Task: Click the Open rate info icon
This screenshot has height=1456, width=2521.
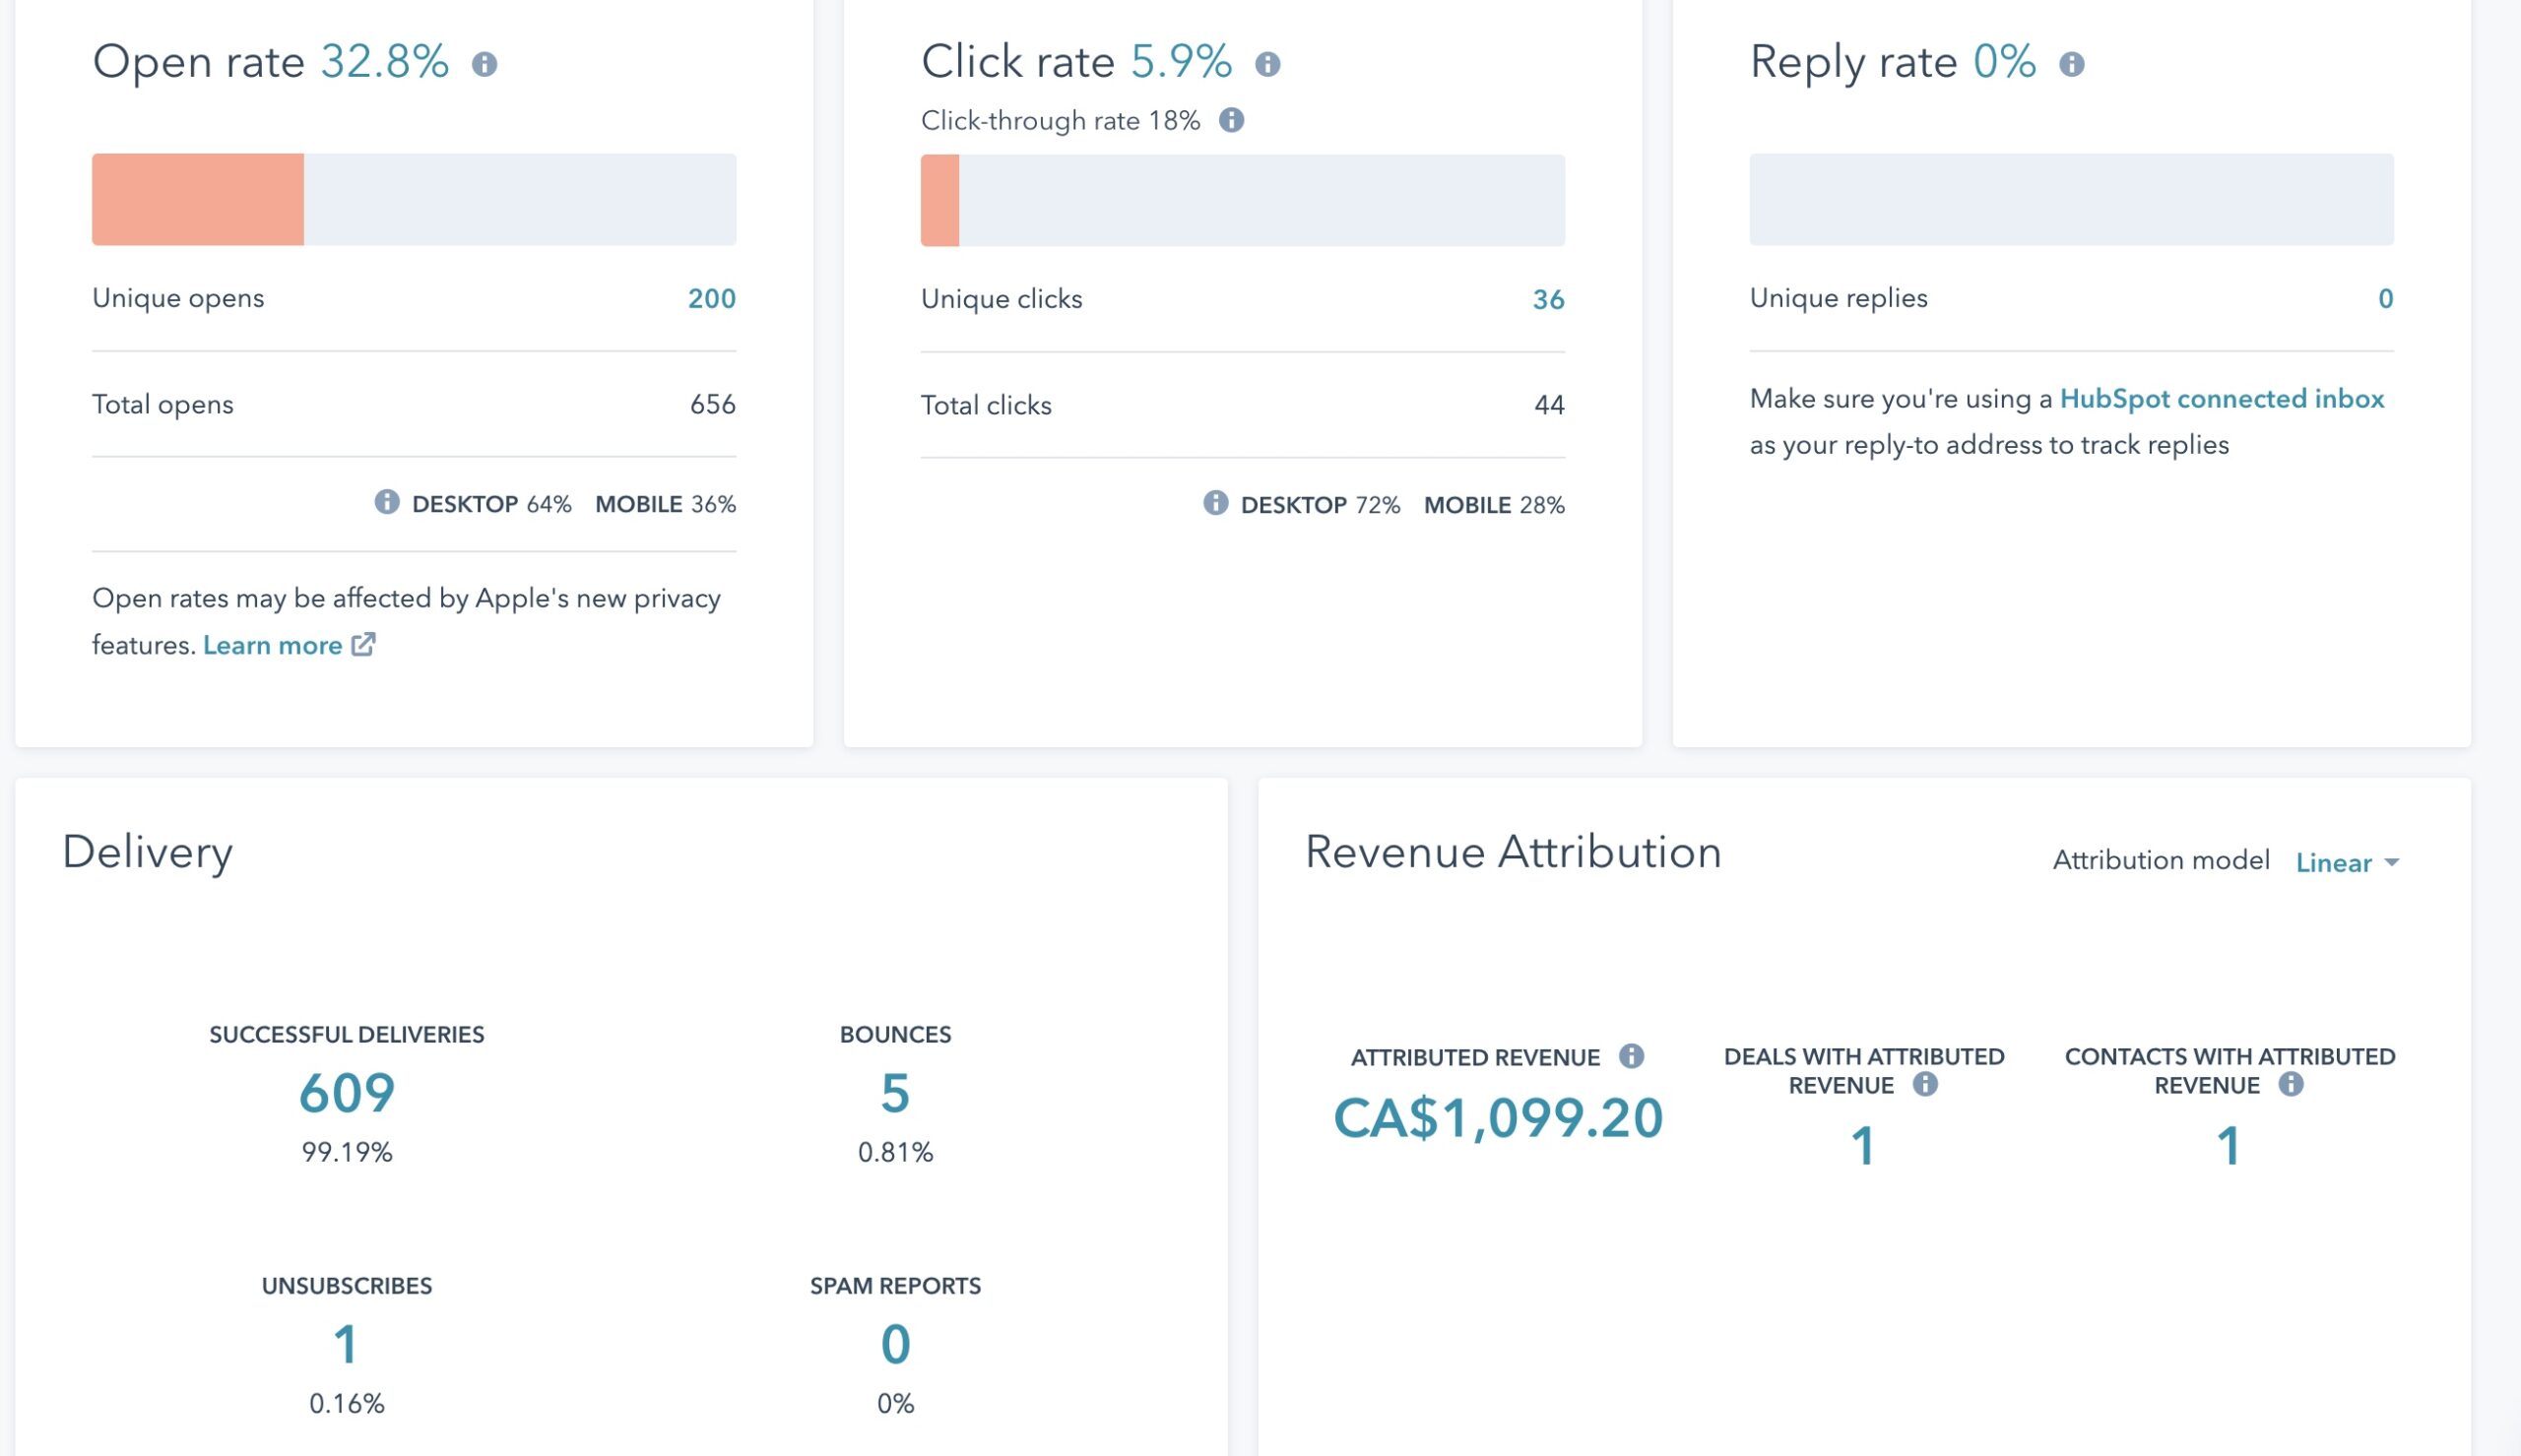Action: pos(484,64)
